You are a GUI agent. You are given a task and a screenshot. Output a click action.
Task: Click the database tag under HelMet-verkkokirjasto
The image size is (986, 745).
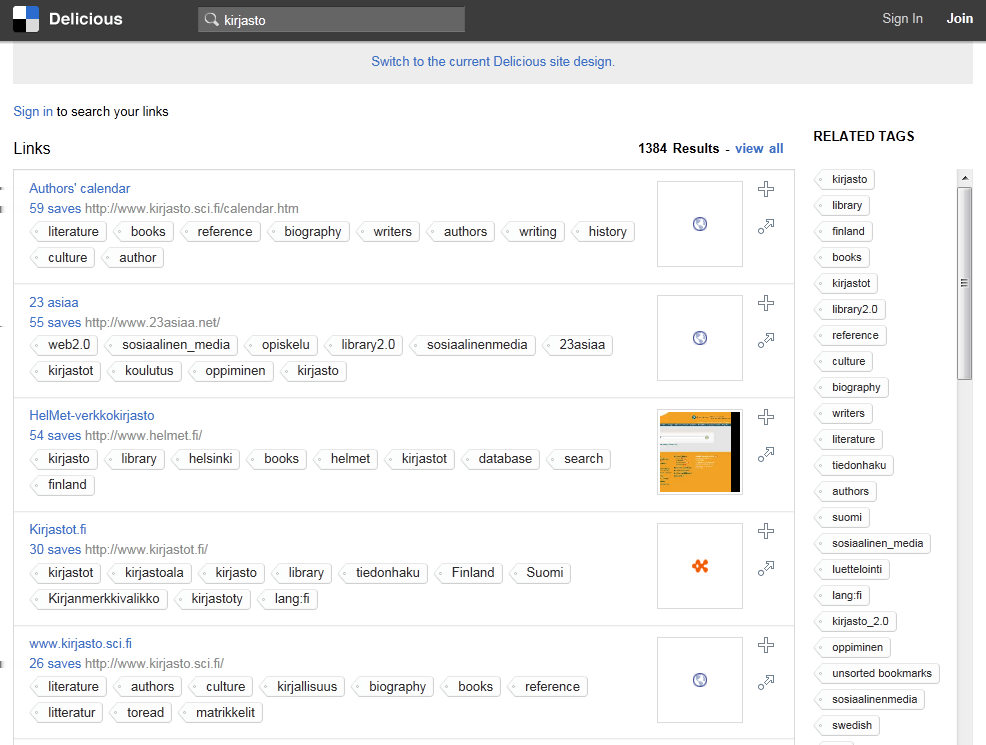tap(501, 459)
